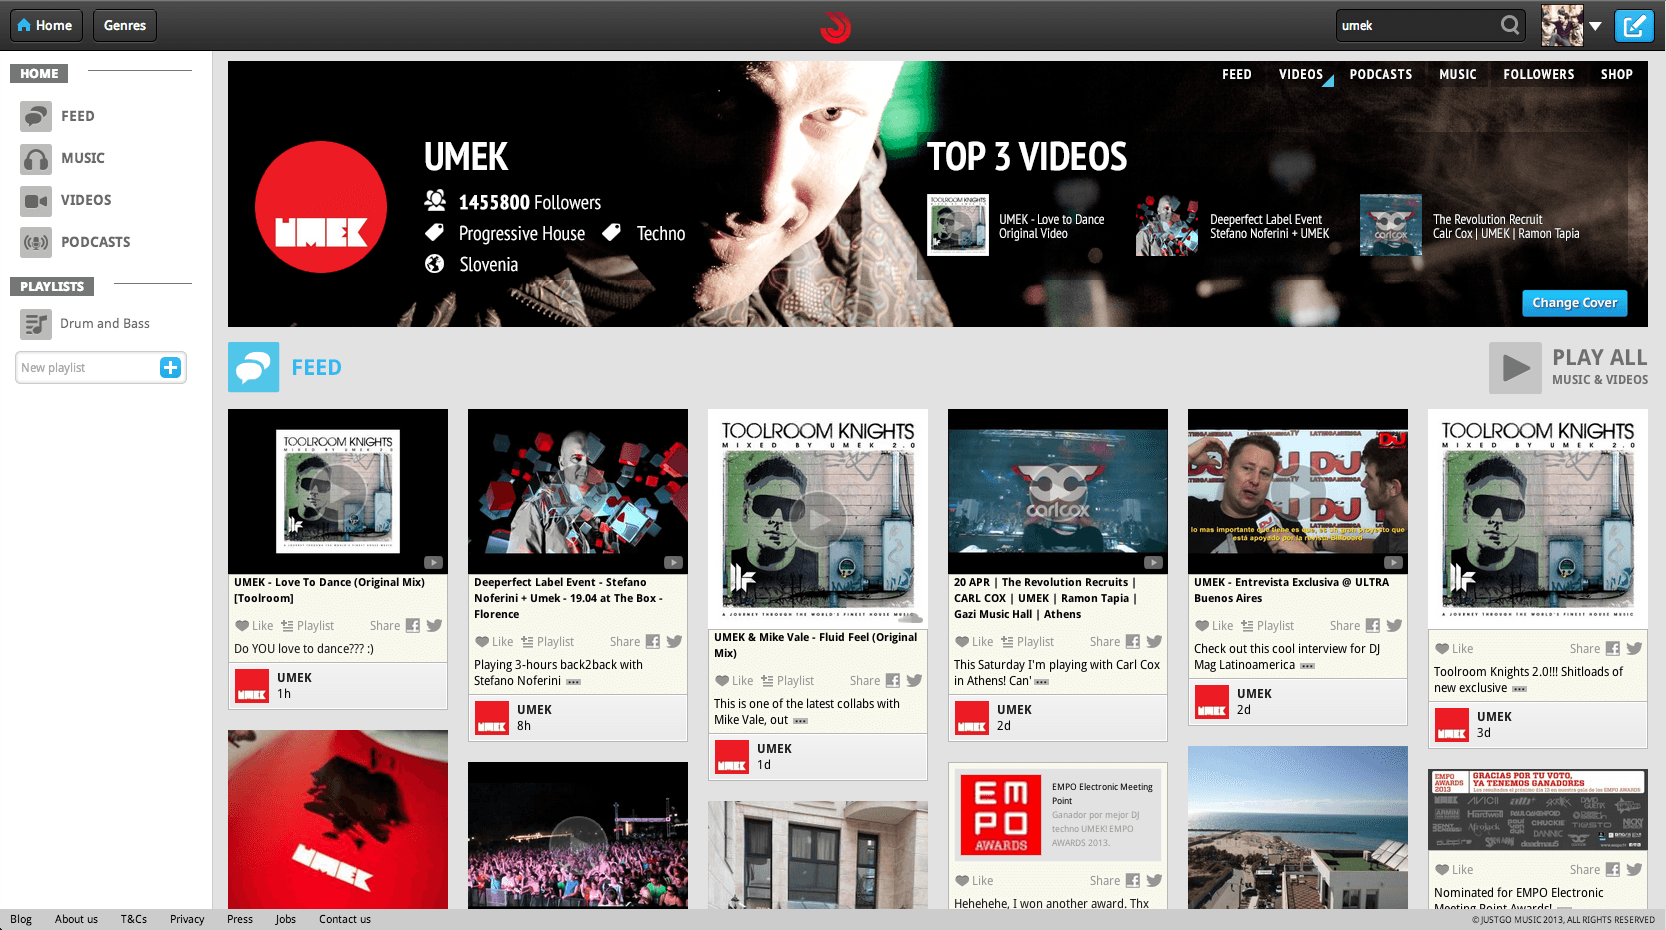Open the Techno genre tag
This screenshot has height=930, width=1666.
coord(661,234)
